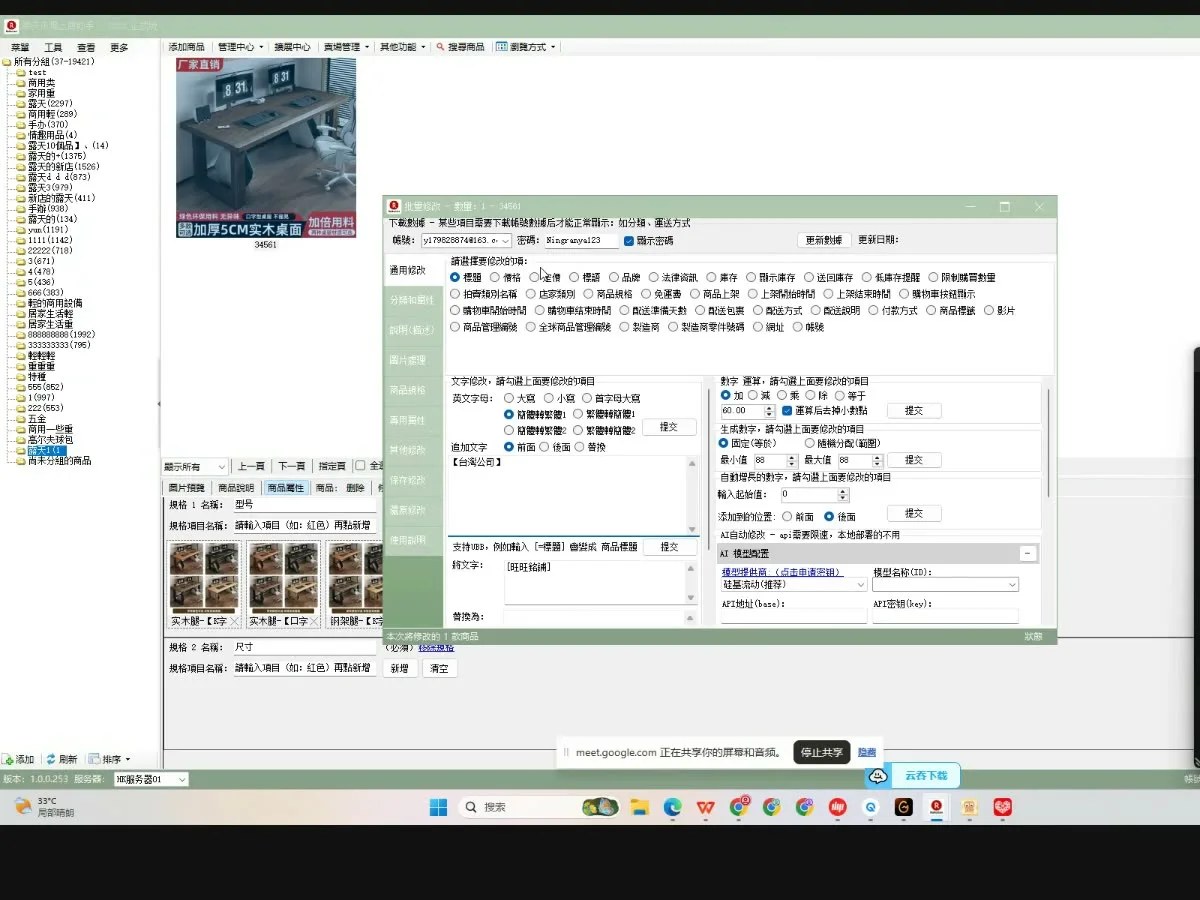
Task: Toggle 運算后去掉小數點 checkbox
Action: click(787, 411)
